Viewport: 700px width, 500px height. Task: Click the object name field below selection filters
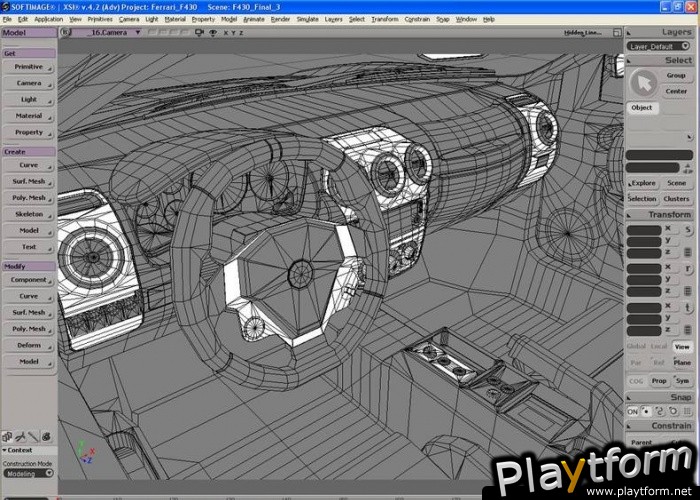[659, 155]
